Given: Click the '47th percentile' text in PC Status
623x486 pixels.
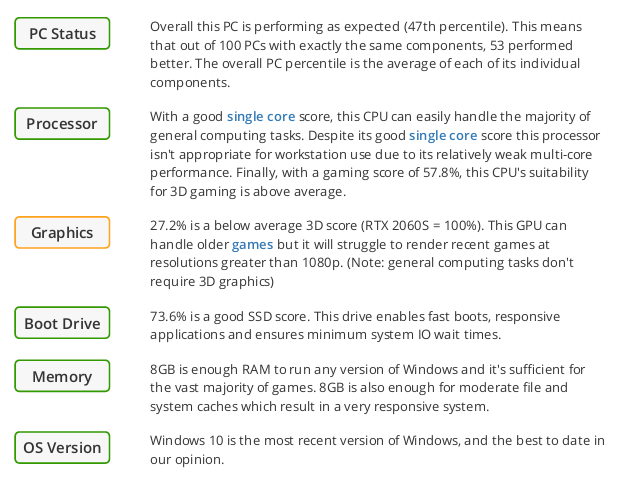Looking at the screenshot, I should click(456, 27).
